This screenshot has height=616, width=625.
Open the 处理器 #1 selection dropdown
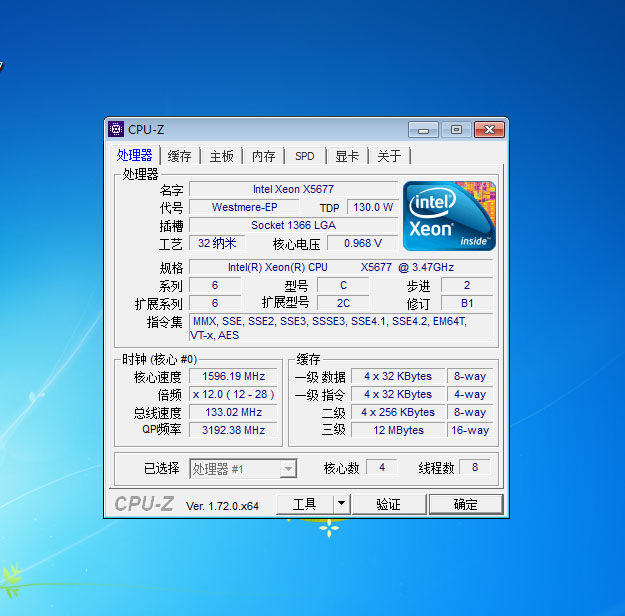[x=243, y=468]
